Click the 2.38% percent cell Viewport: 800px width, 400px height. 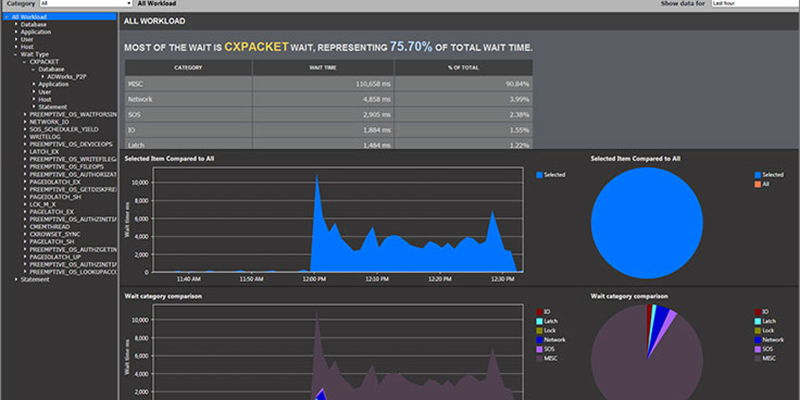tap(463, 114)
